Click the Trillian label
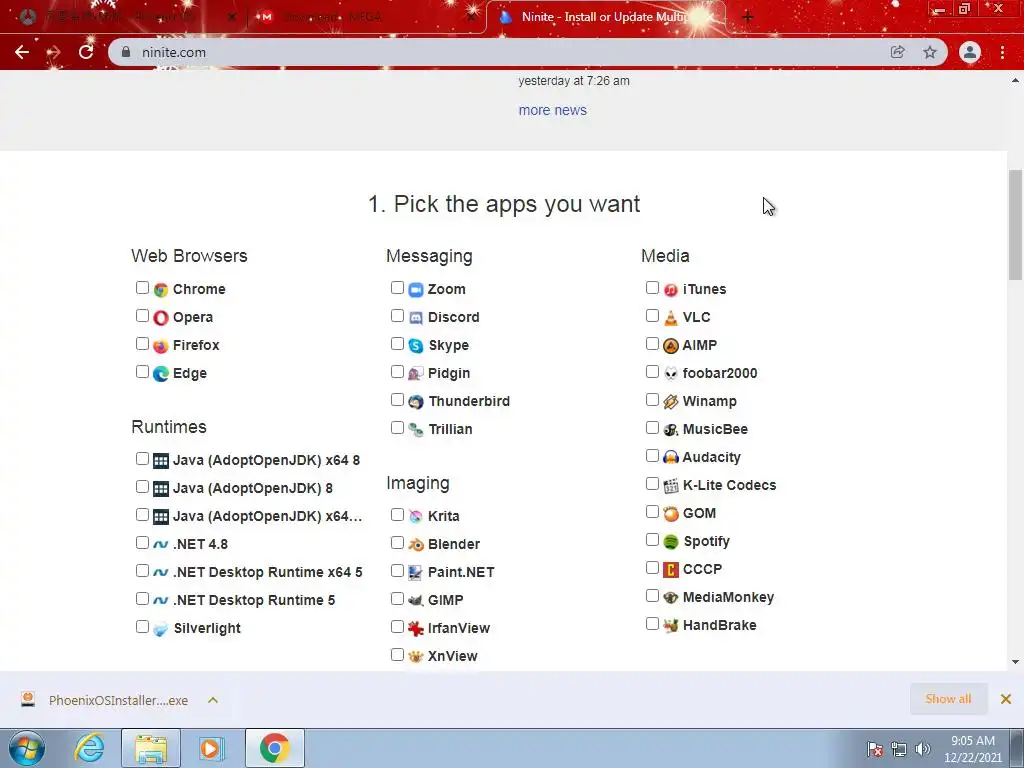The width and height of the screenshot is (1024, 768). (x=451, y=430)
